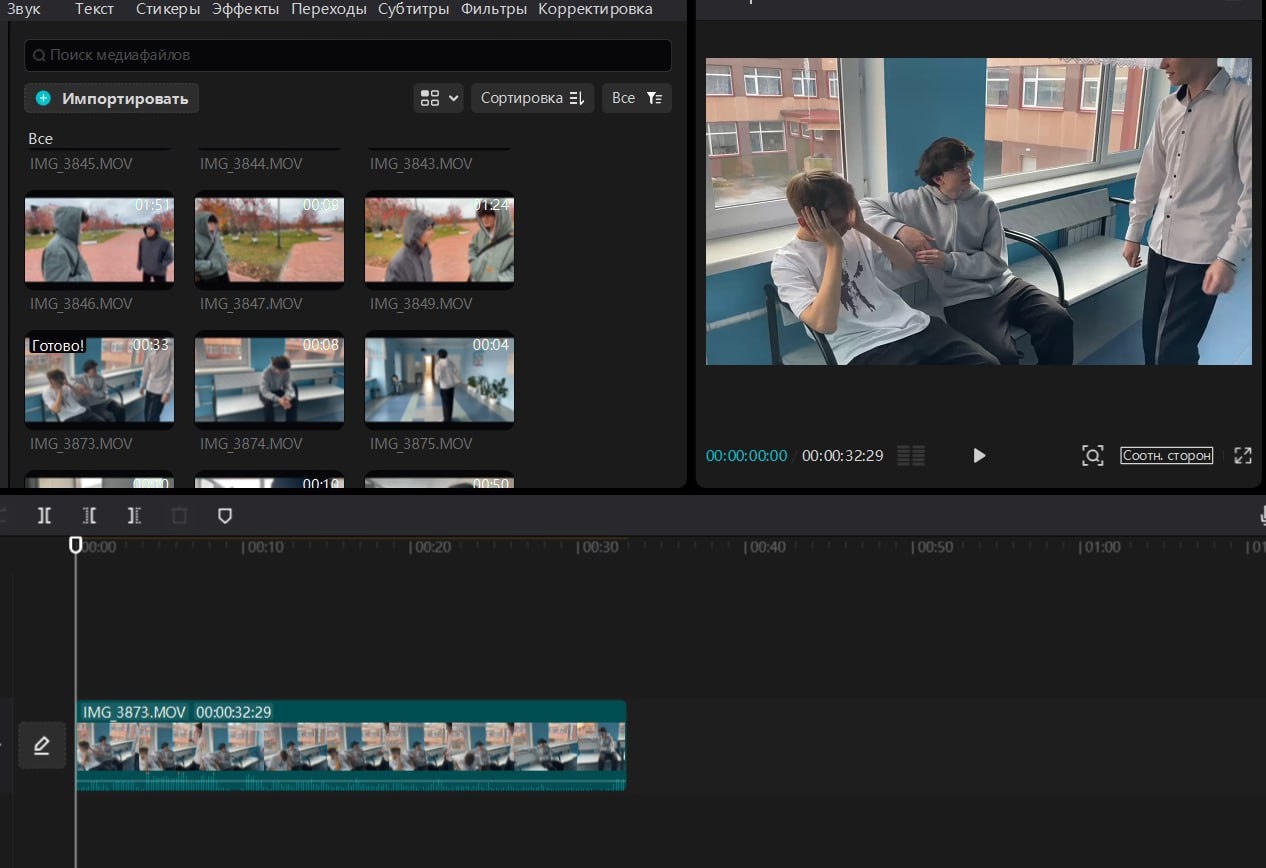Image resolution: width=1266 pixels, height=868 pixels.
Task: Click the timeline playhead handle
Action: pyautogui.click(x=75, y=544)
